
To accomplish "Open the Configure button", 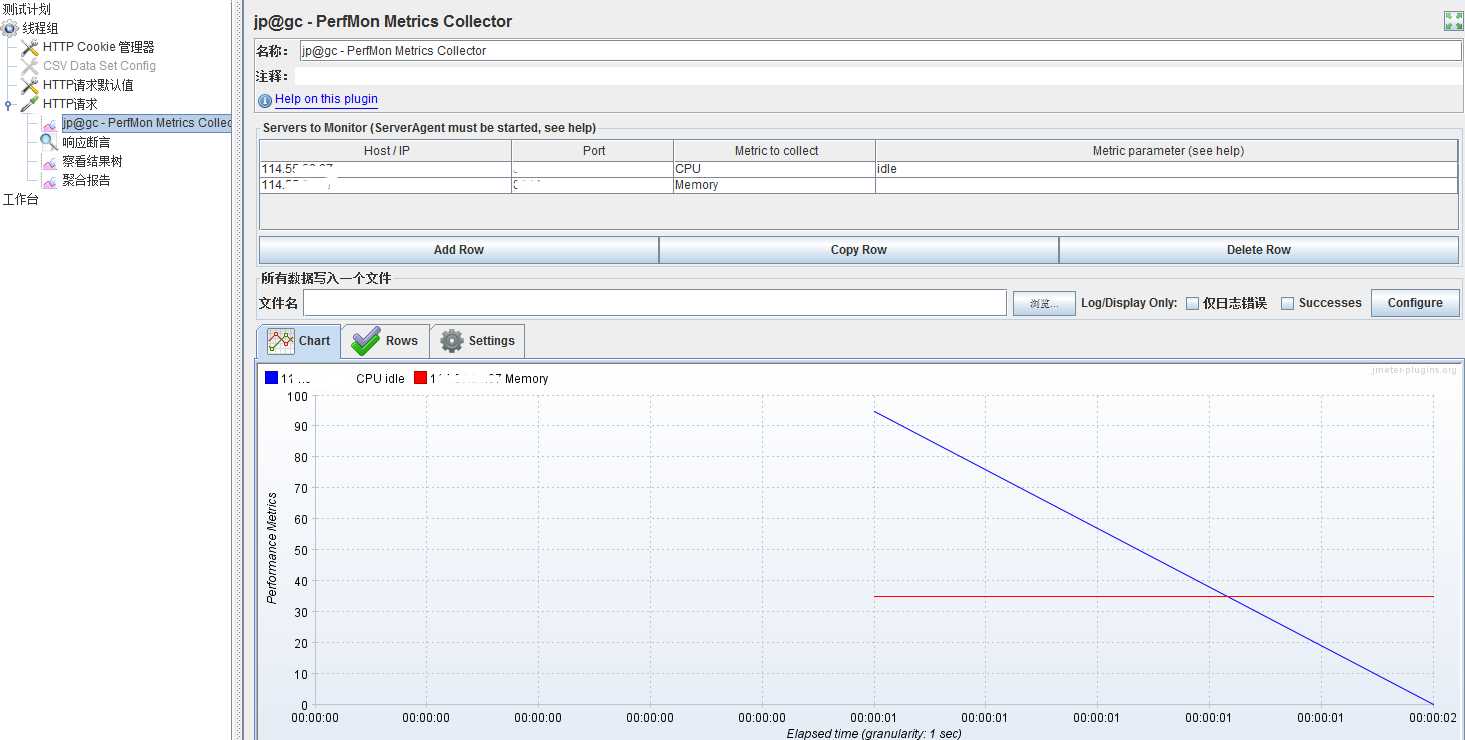I will (x=1415, y=303).
